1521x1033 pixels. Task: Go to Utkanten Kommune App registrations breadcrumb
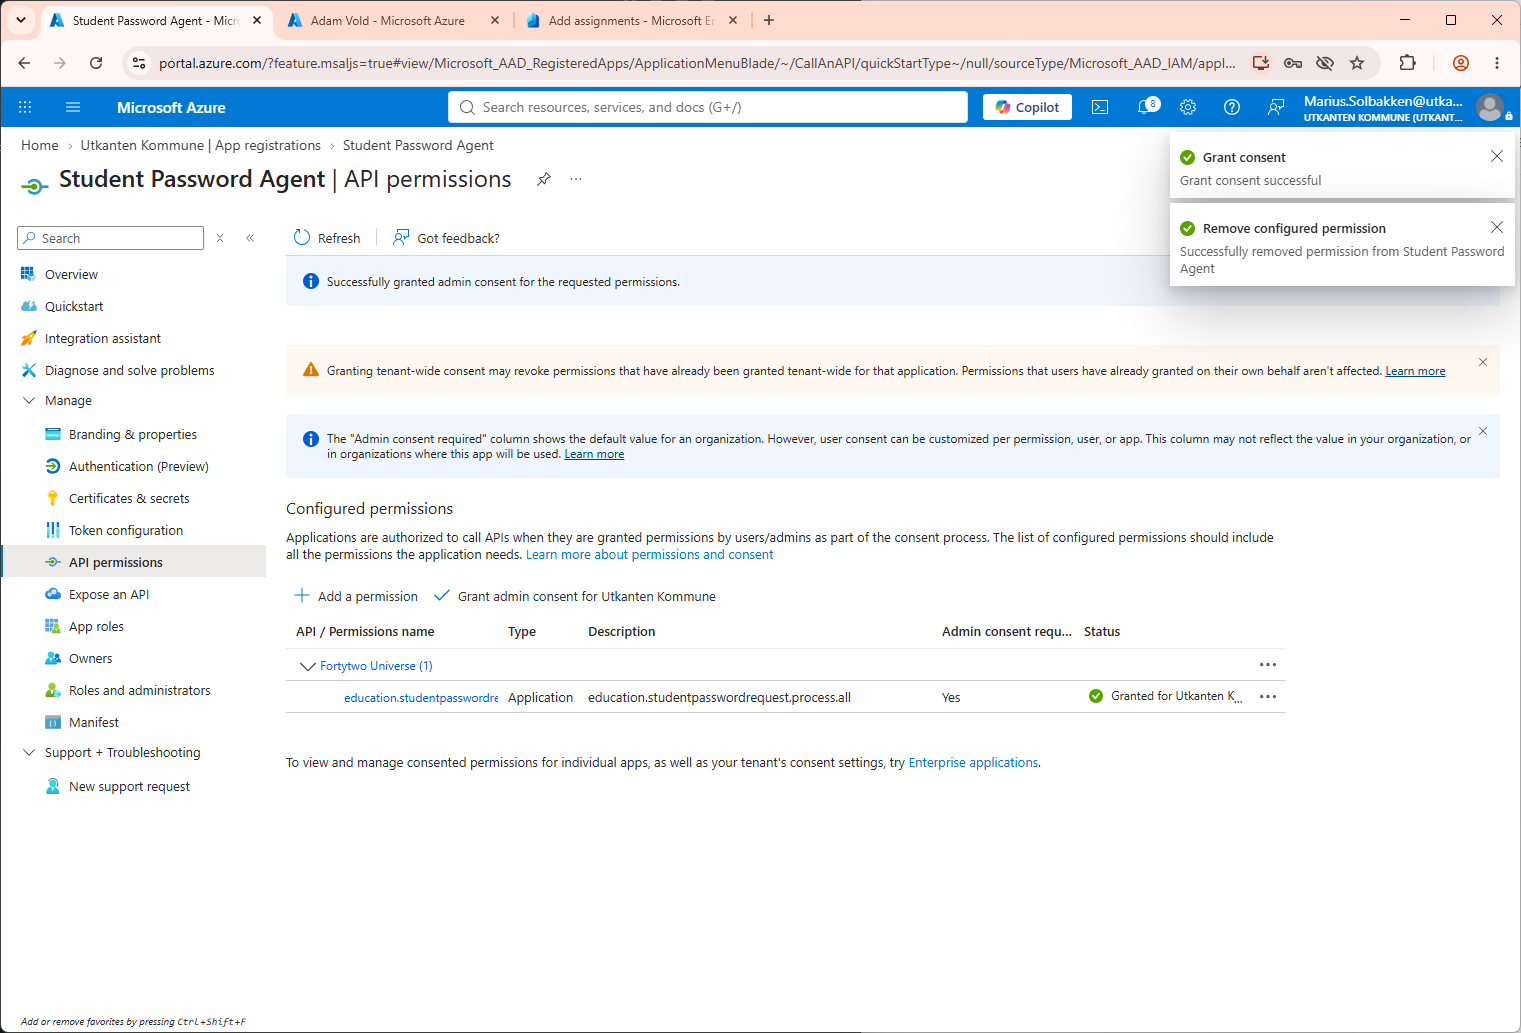click(x=201, y=145)
